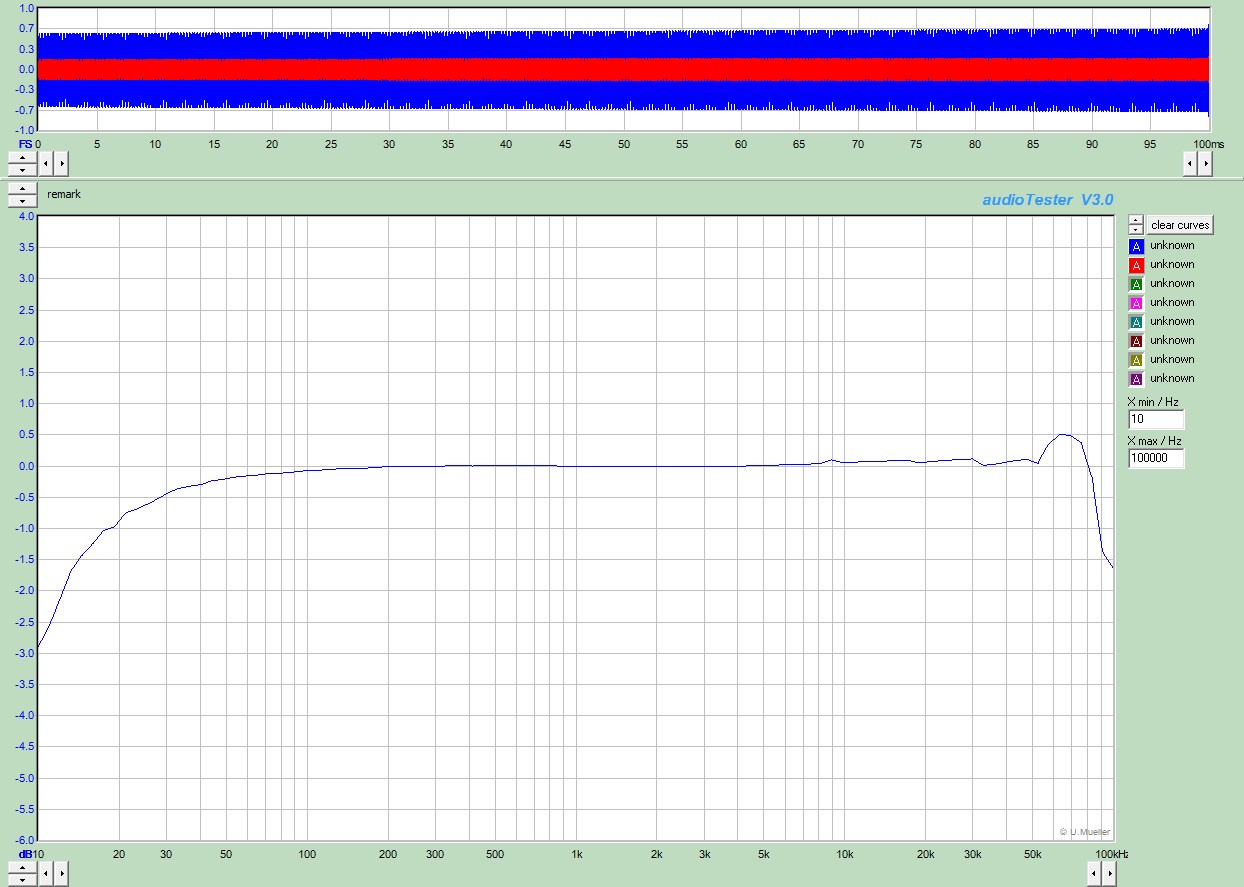The width and height of the screenshot is (1244, 887).
Task: Click the X max / Hz label
Action: pos(1154,441)
